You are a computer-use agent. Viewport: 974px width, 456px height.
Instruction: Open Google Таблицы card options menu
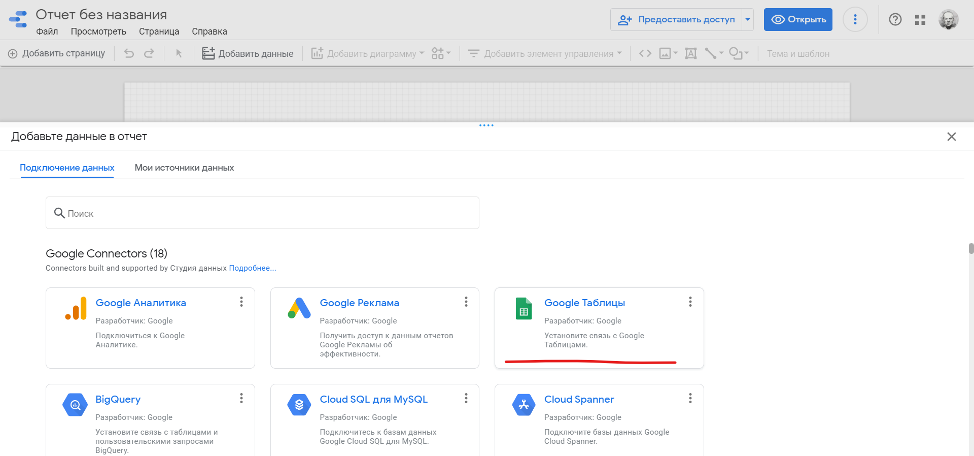pyautogui.click(x=690, y=302)
